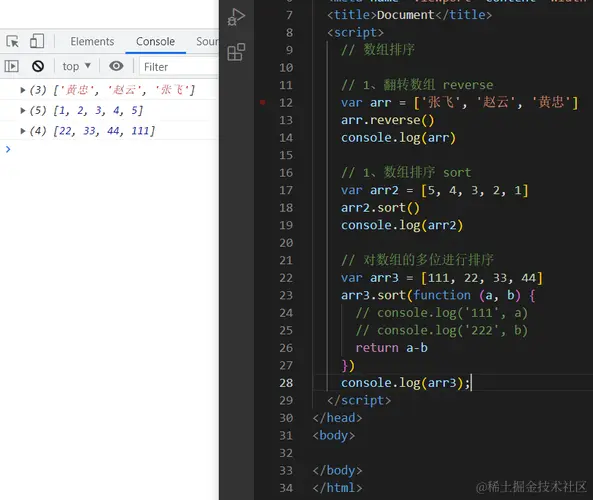Open the top context dropdown
593x500 pixels.
coord(77,67)
